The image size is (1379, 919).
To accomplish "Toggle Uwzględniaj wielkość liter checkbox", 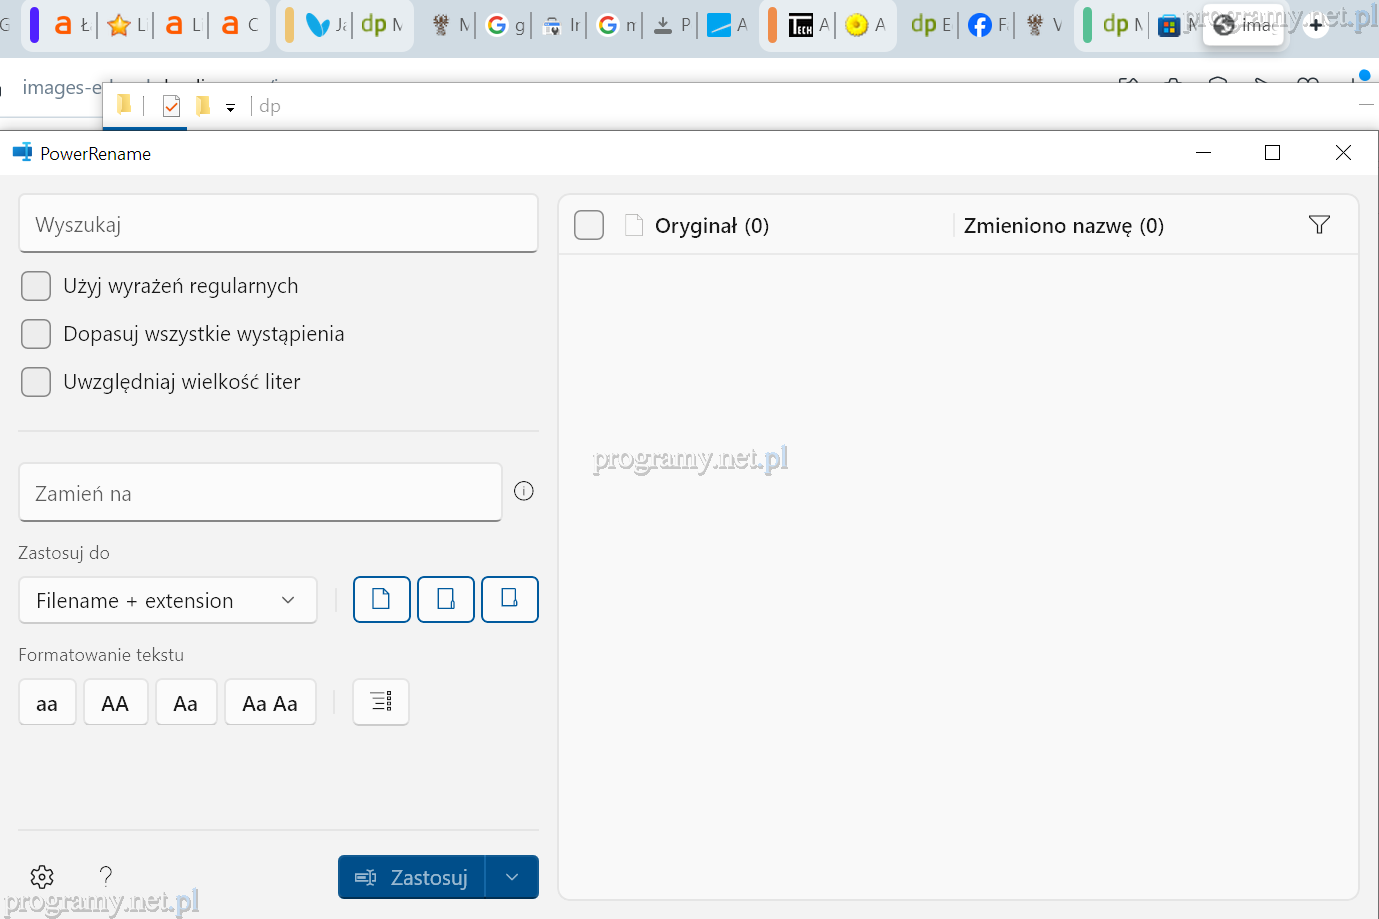I will 36,382.
